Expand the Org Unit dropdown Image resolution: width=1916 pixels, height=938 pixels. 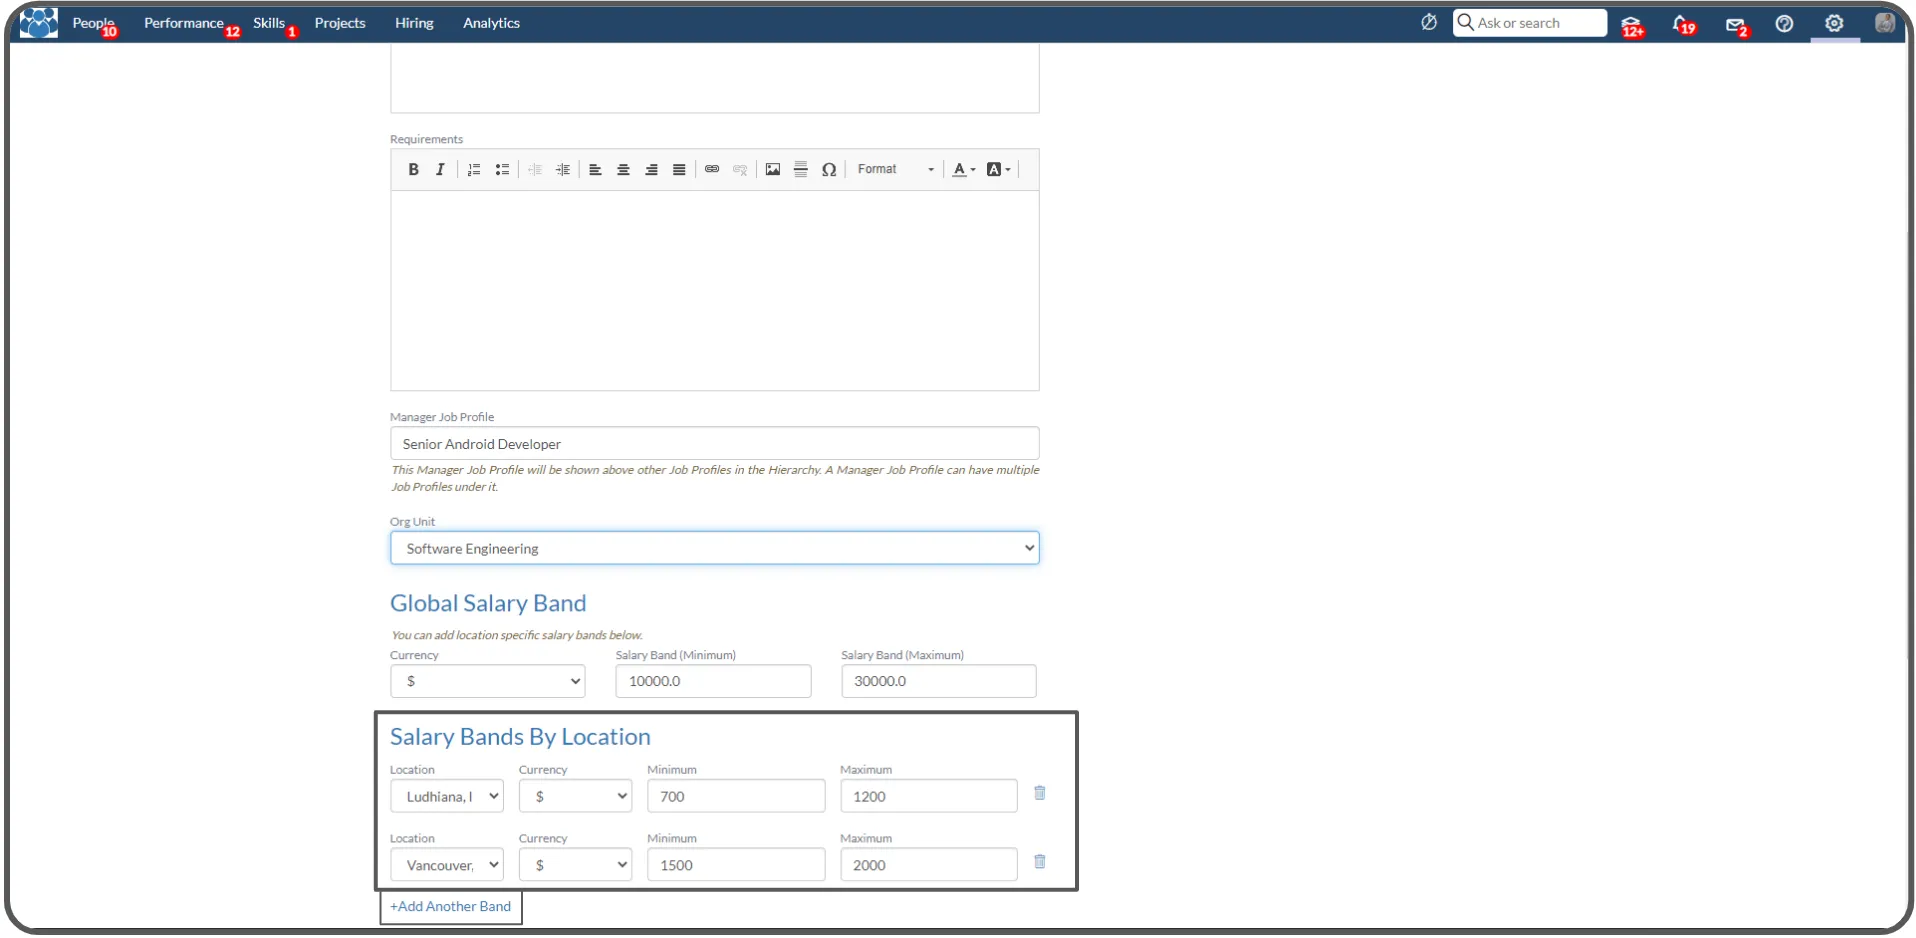[x=714, y=548]
